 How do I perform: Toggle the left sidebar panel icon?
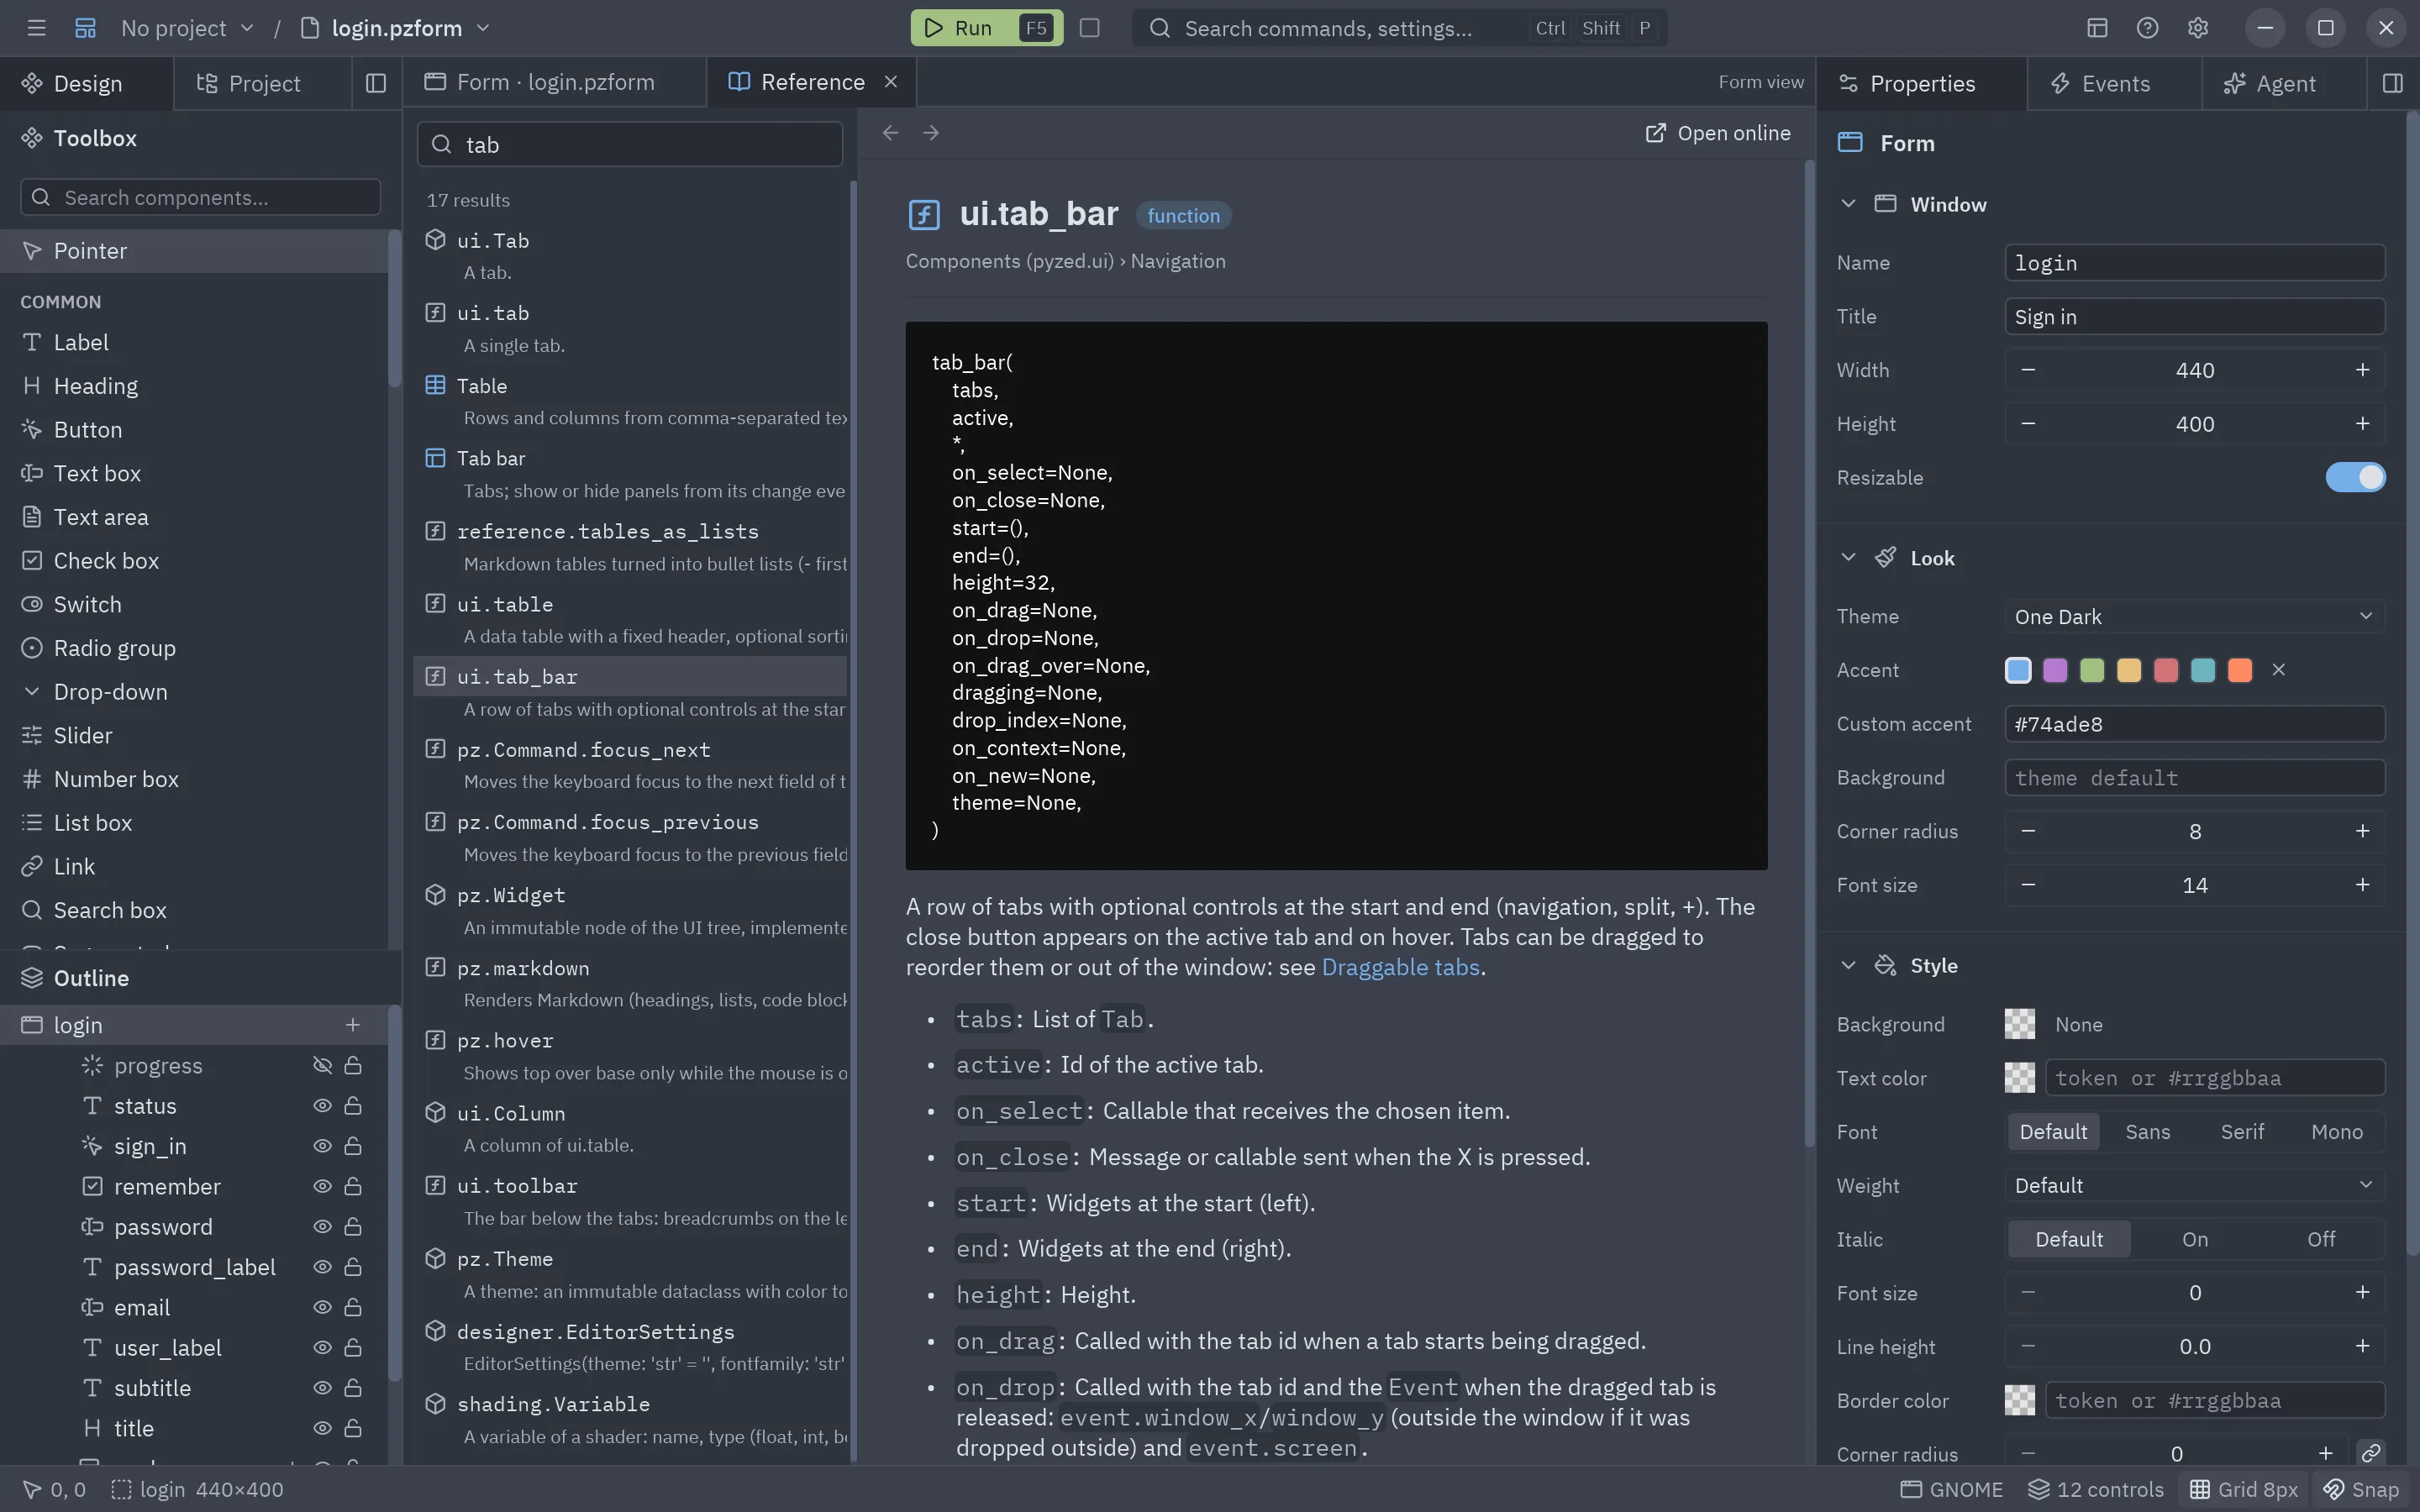click(x=376, y=83)
